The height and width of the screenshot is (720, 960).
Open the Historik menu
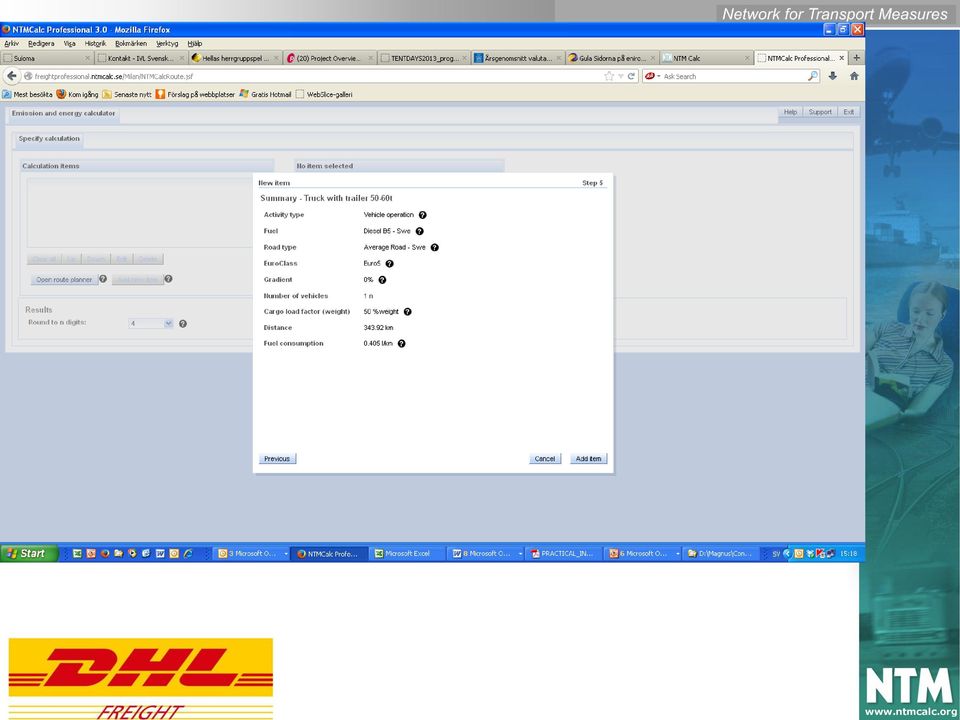[x=96, y=43]
